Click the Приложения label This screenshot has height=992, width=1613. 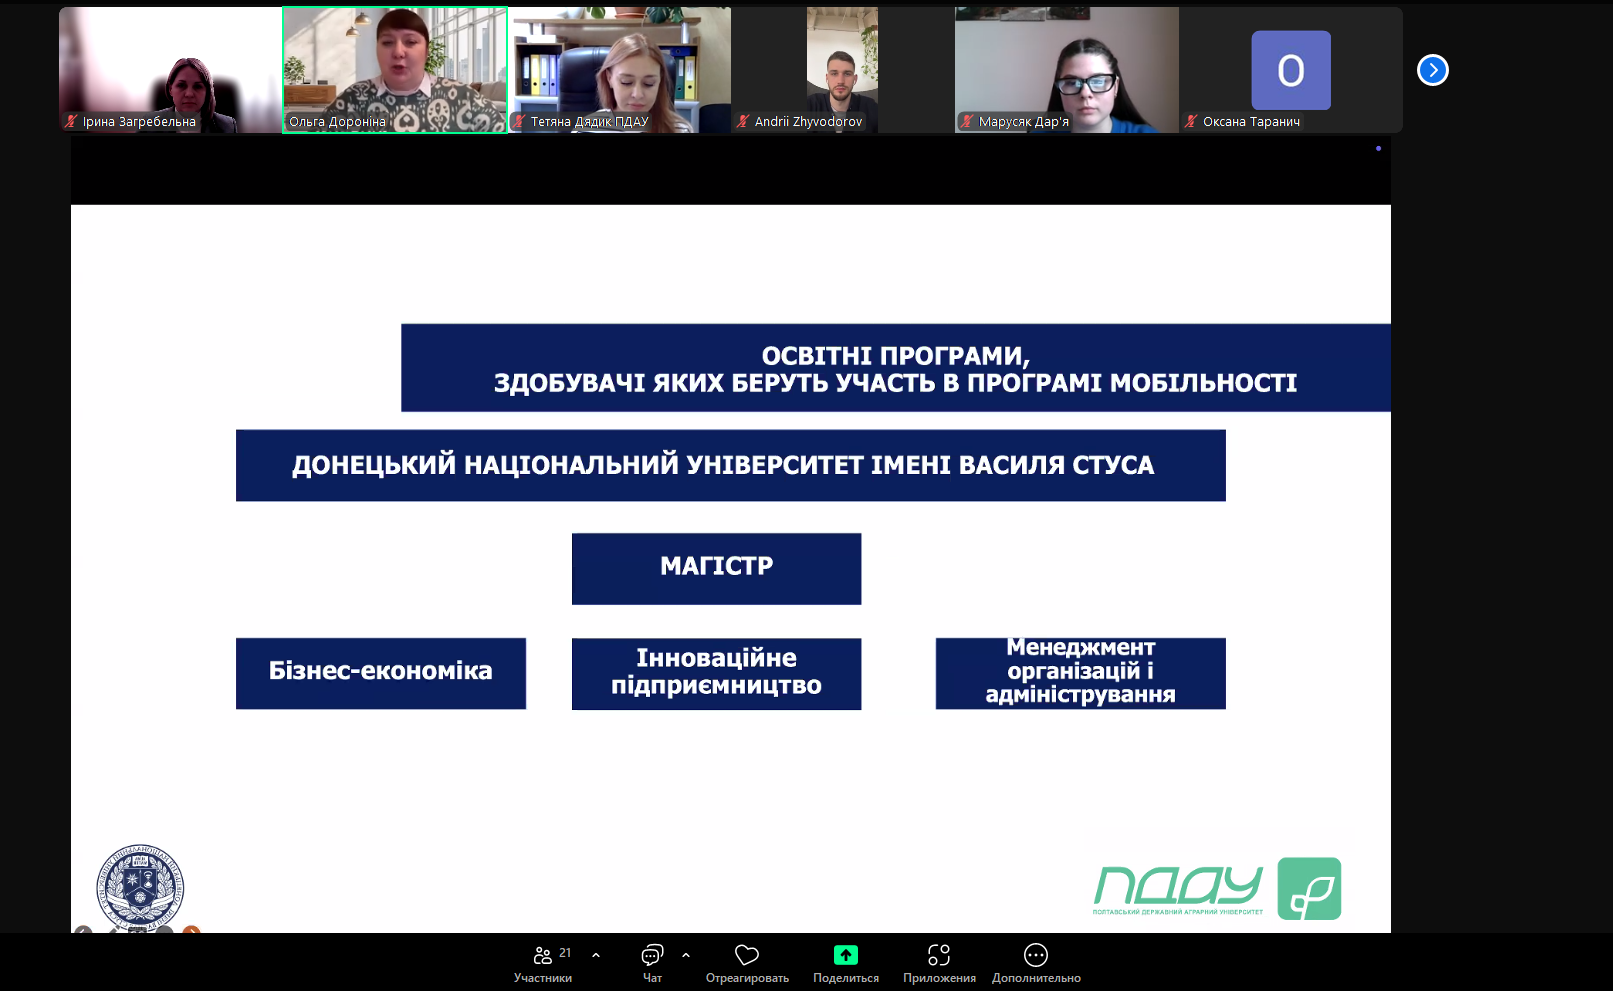coord(939,978)
